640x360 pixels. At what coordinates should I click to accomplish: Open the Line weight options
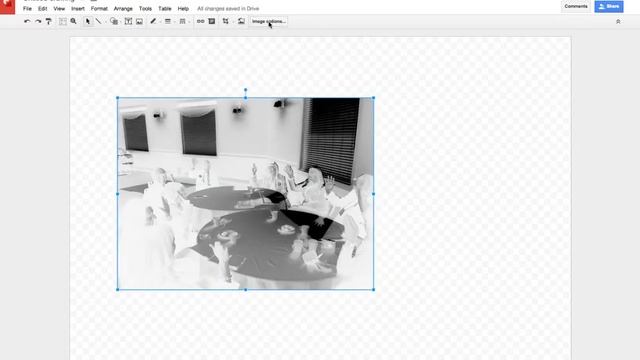tap(168, 21)
